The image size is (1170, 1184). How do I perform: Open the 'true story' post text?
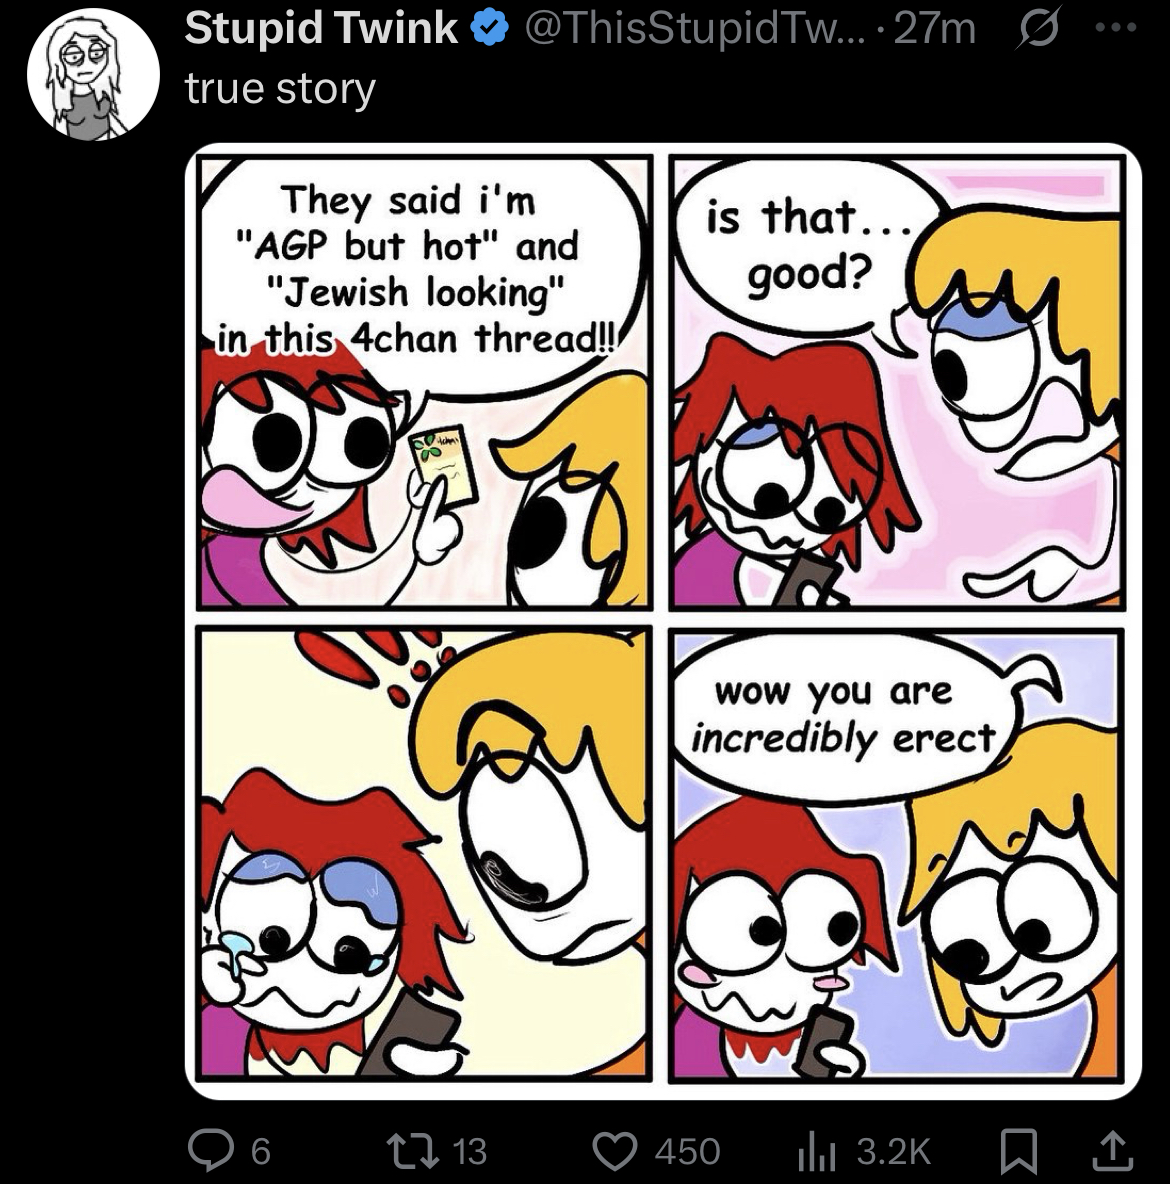tap(280, 88)
